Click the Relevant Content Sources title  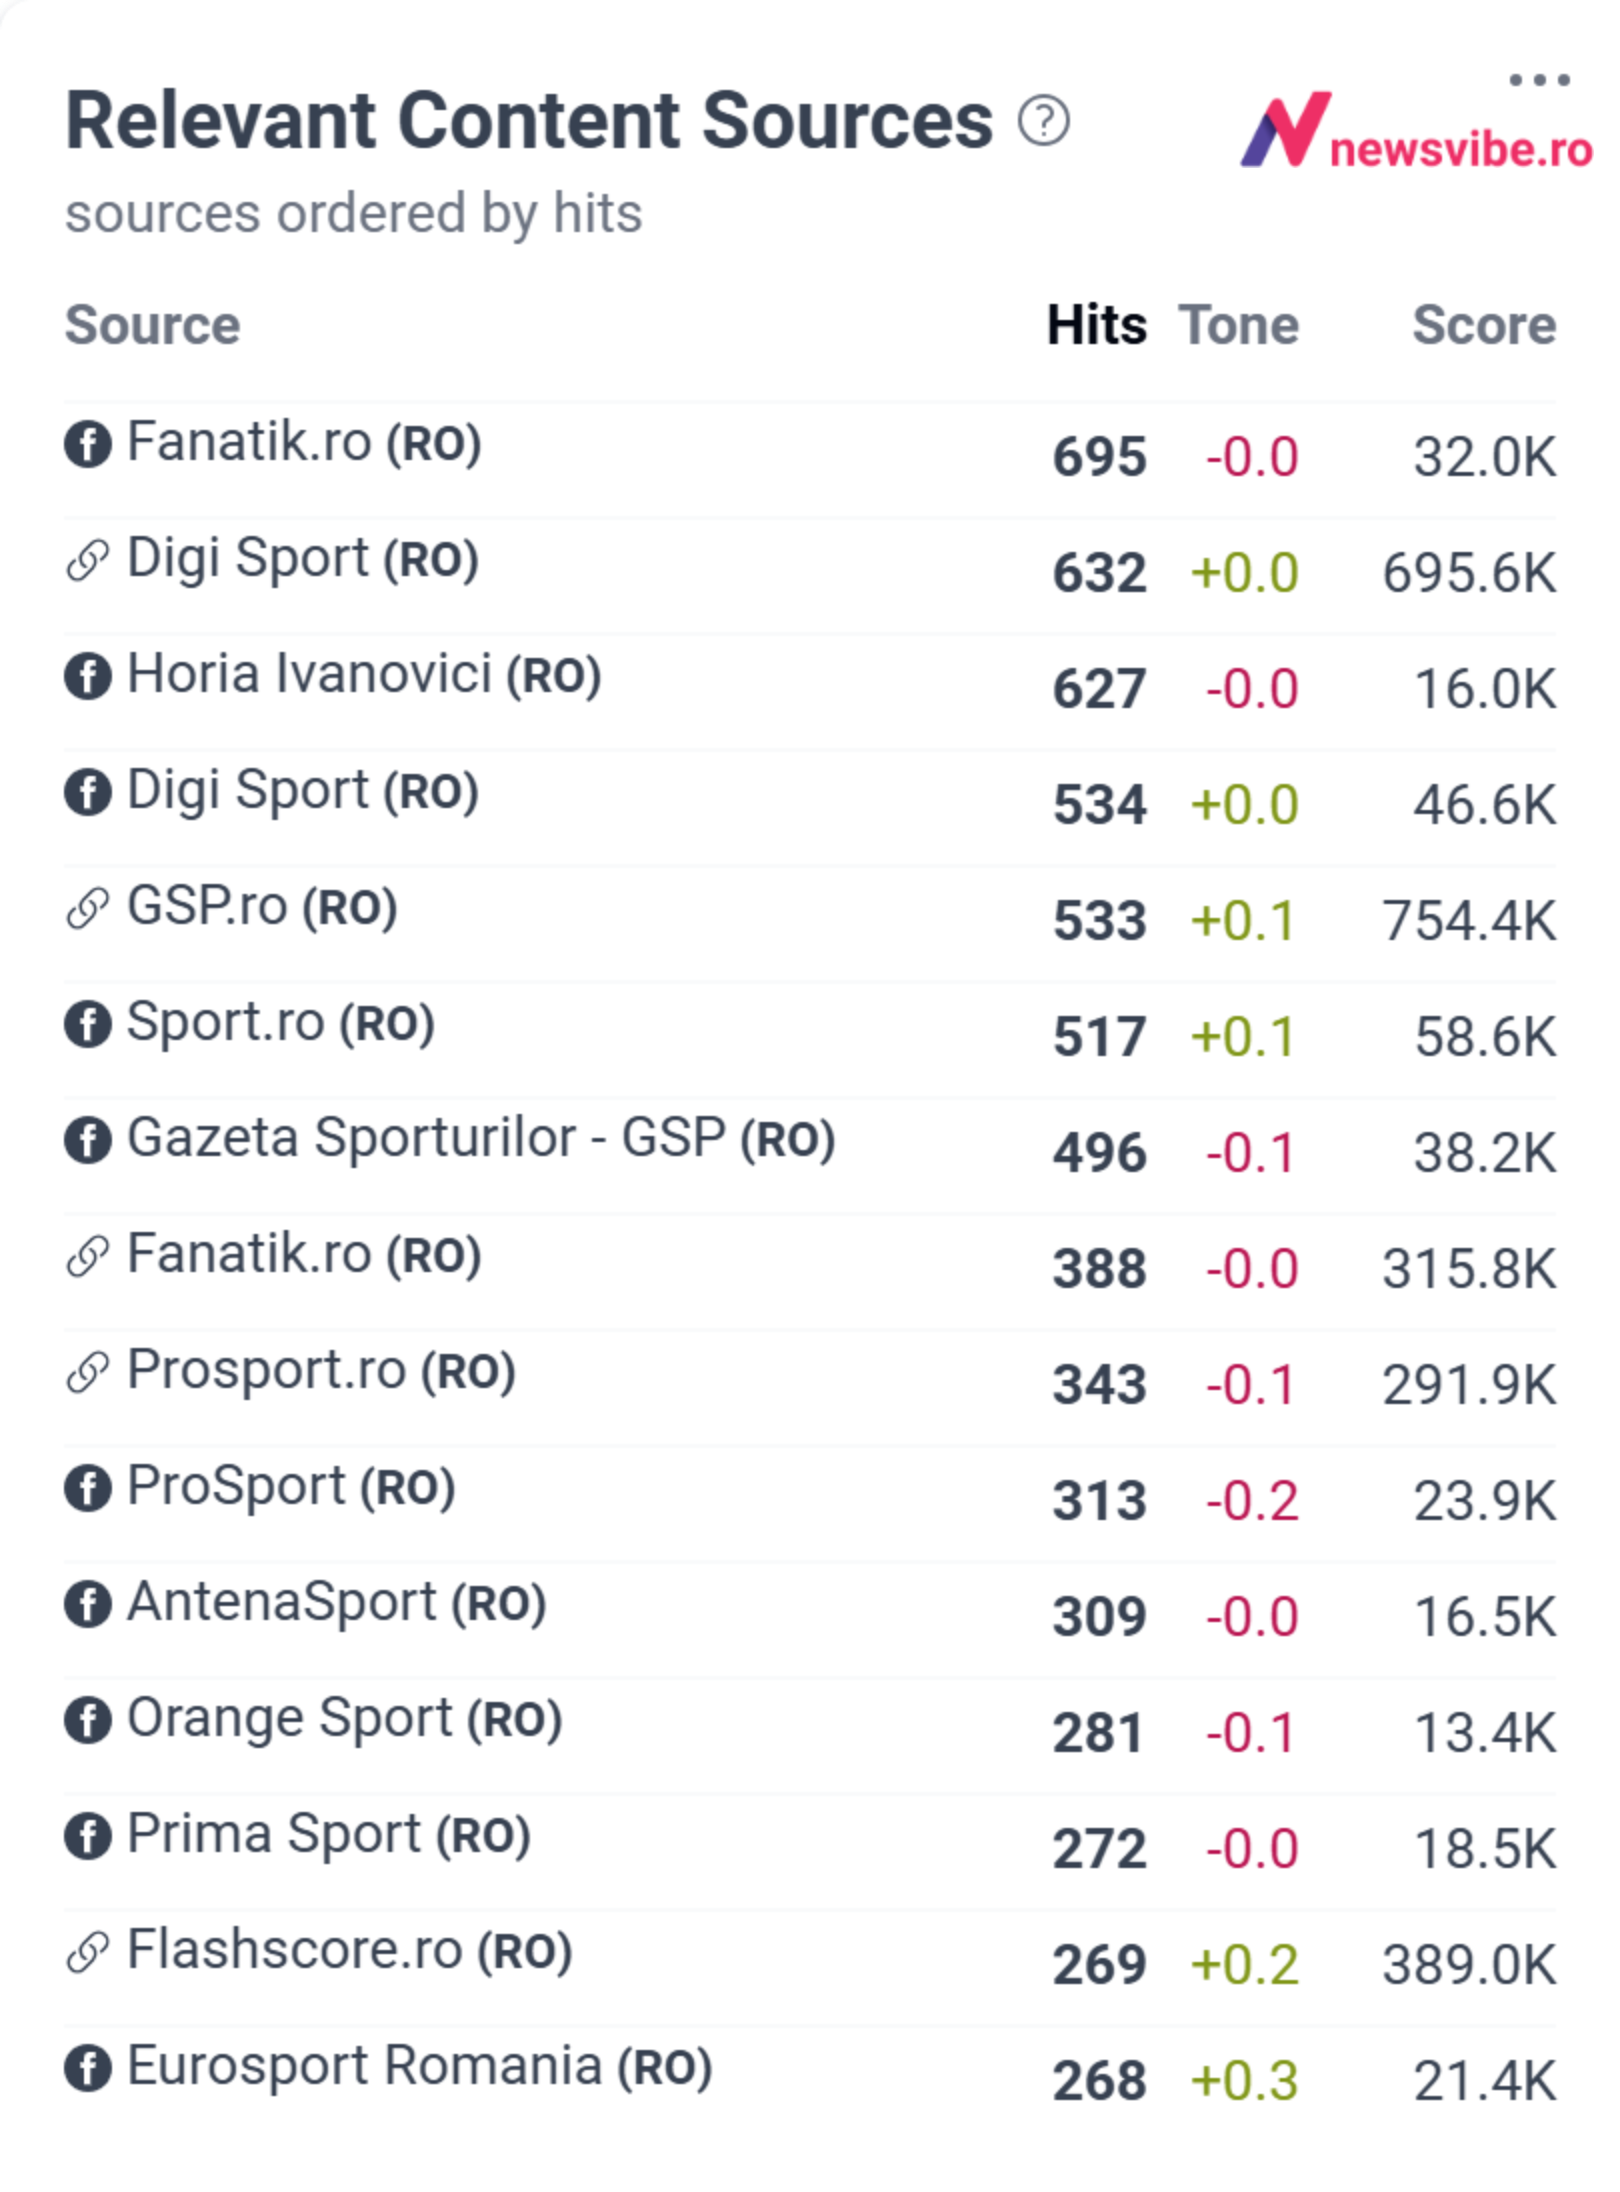(529, 121)
